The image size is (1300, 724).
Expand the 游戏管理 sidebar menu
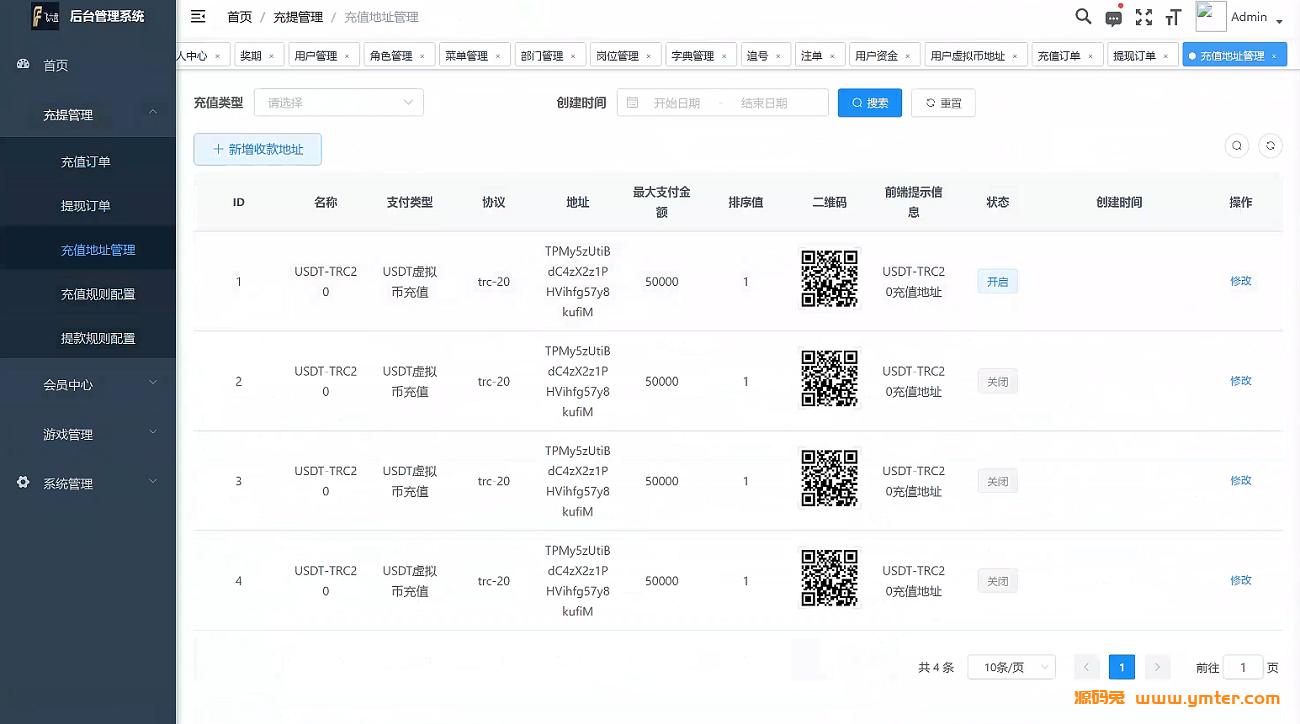pyautogui.click(x=88, y=434)
